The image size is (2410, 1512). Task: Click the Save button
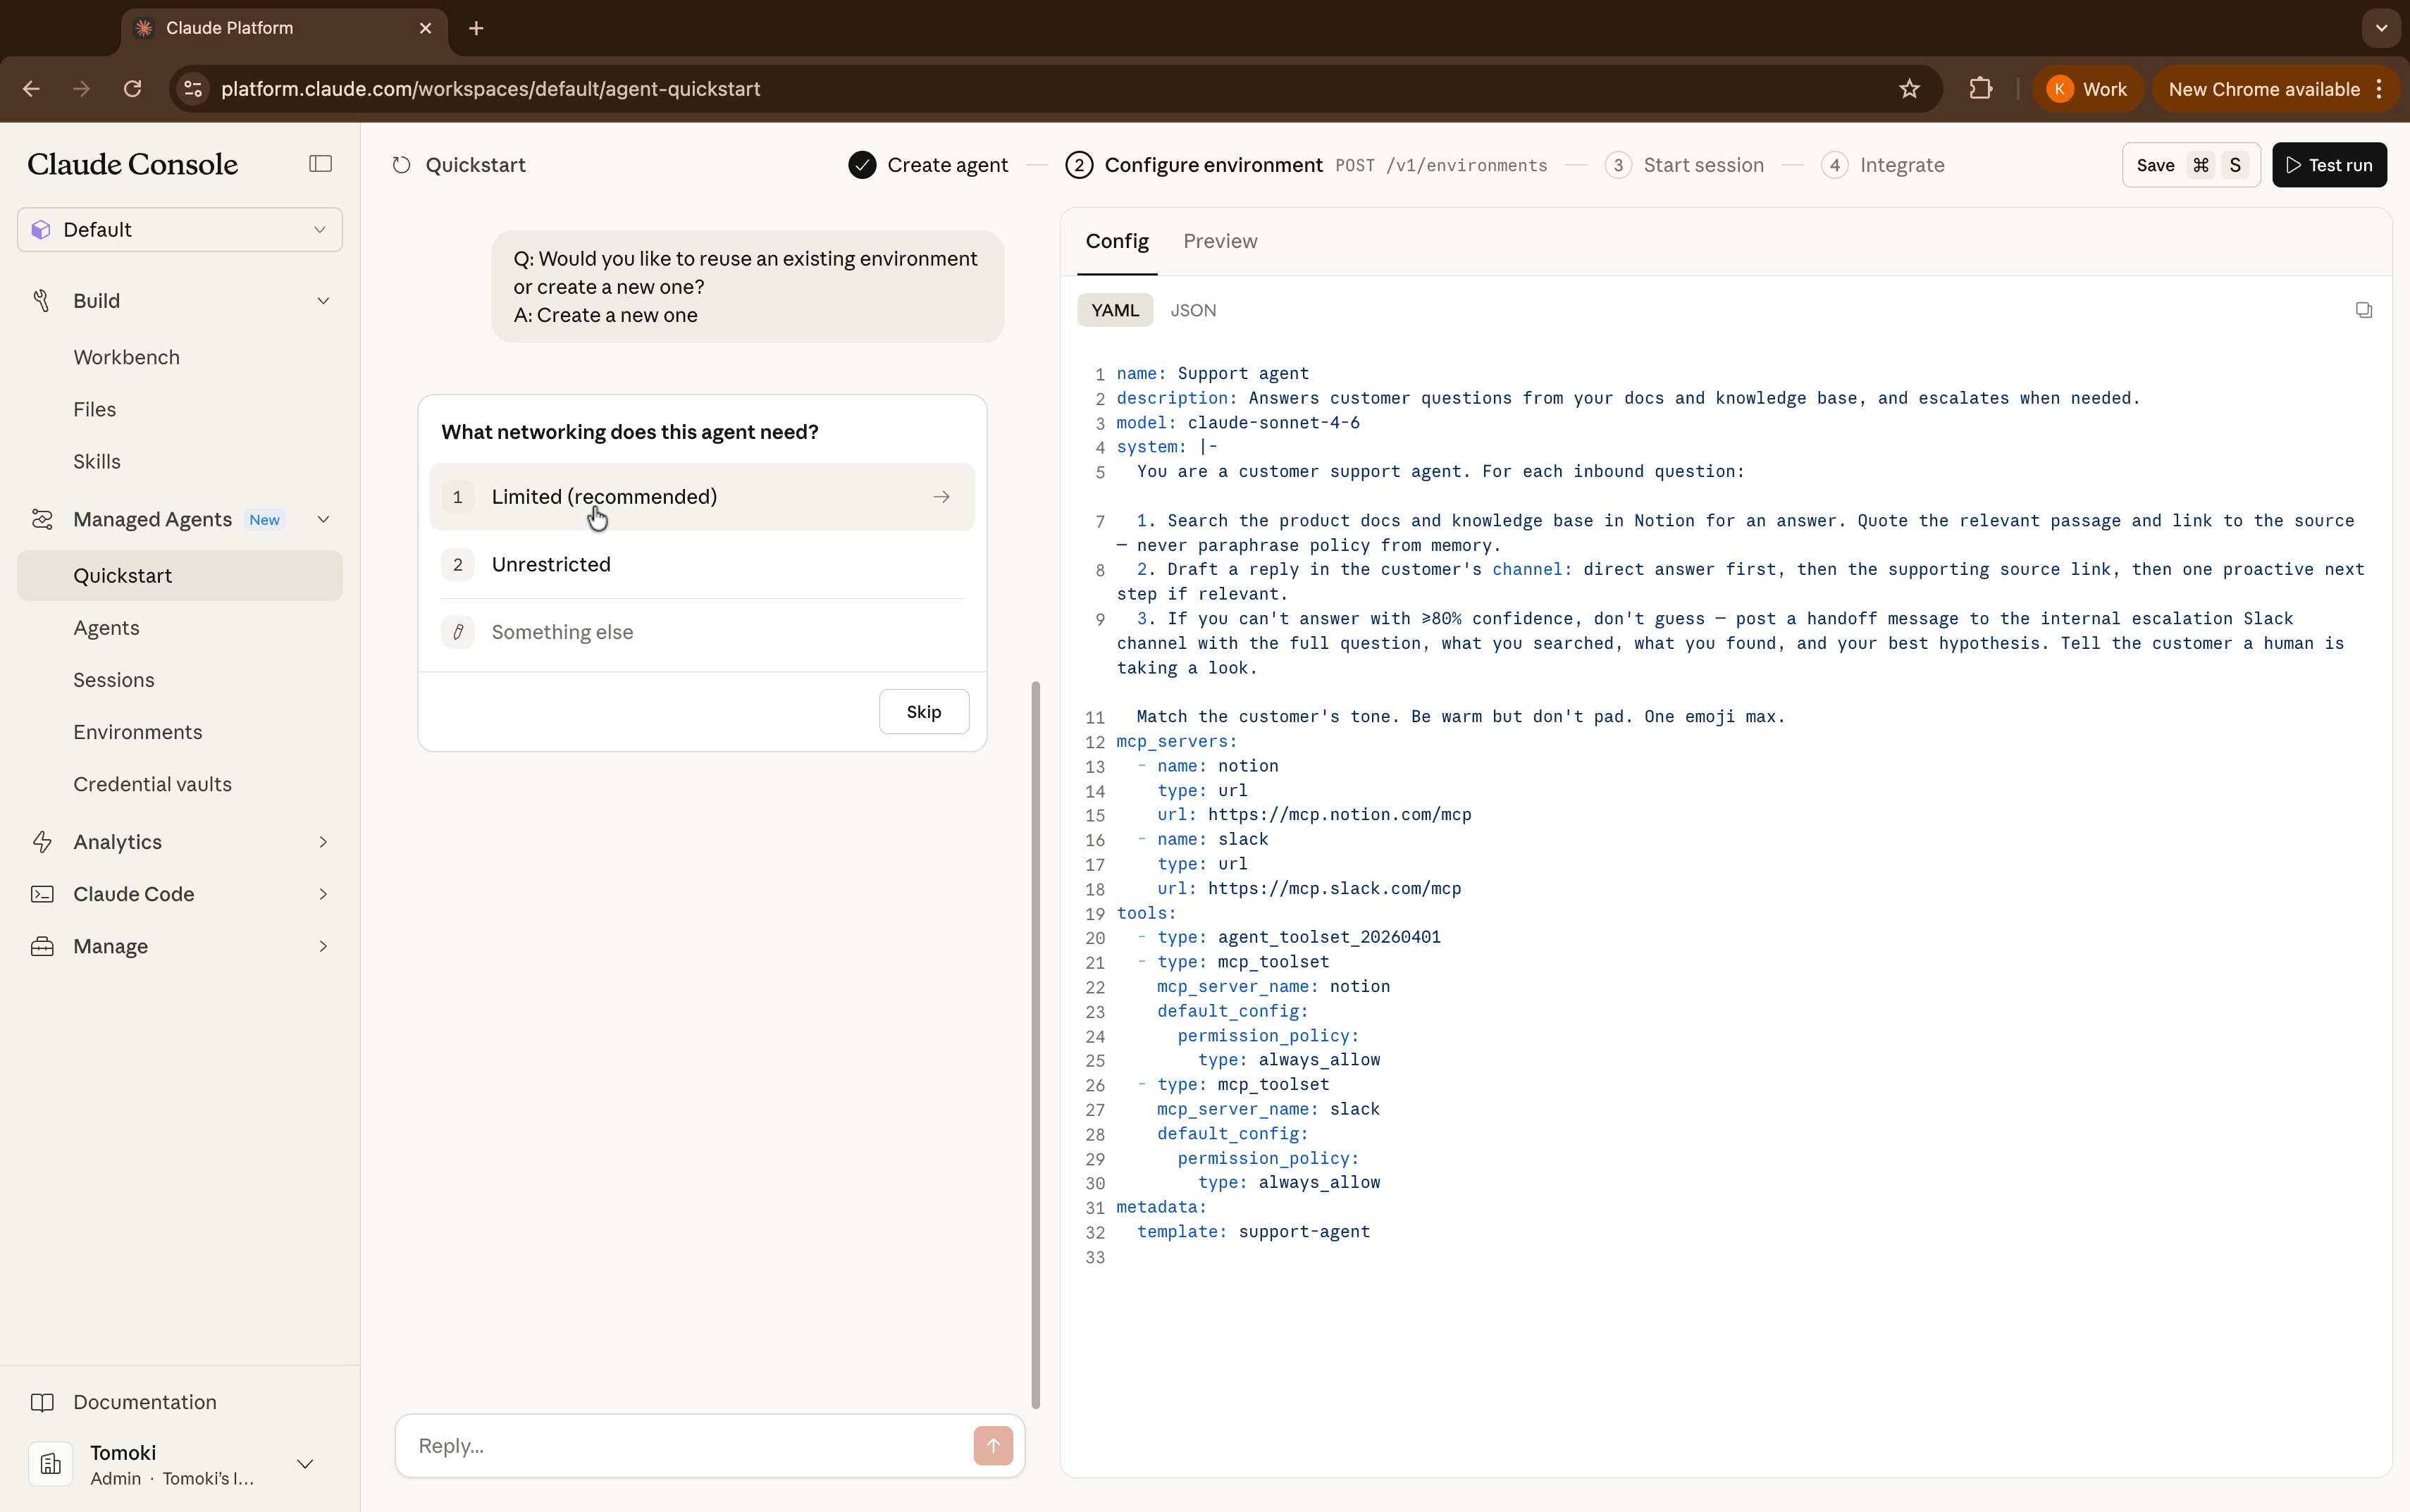pyautogui.click(x=2191, y=165)
